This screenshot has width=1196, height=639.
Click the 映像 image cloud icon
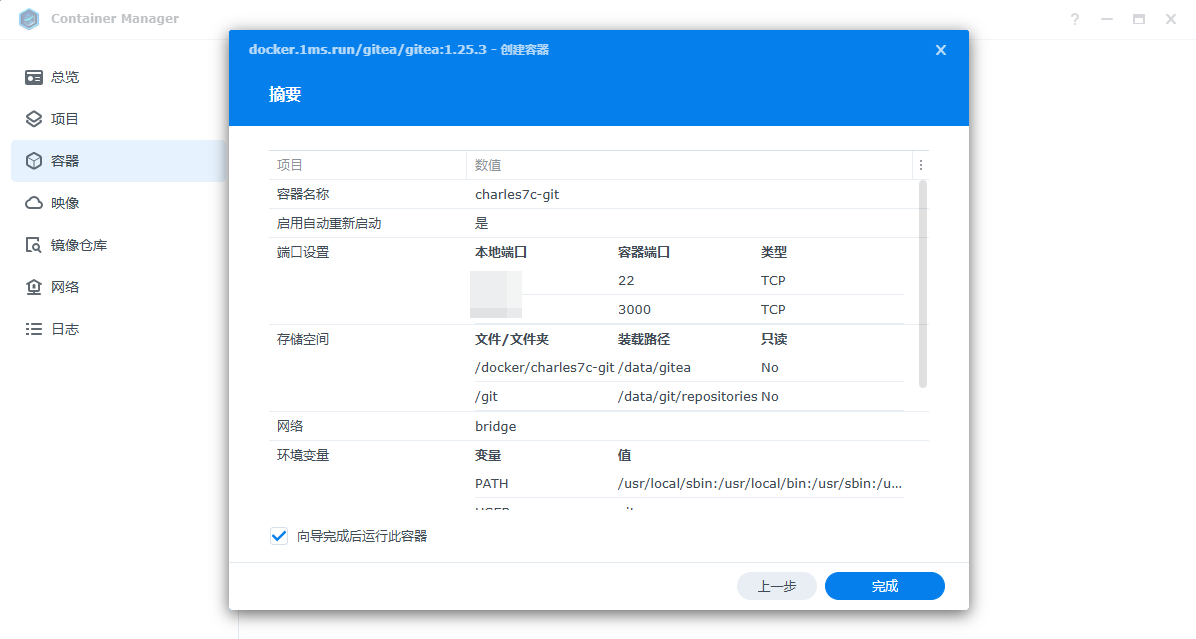34,203
